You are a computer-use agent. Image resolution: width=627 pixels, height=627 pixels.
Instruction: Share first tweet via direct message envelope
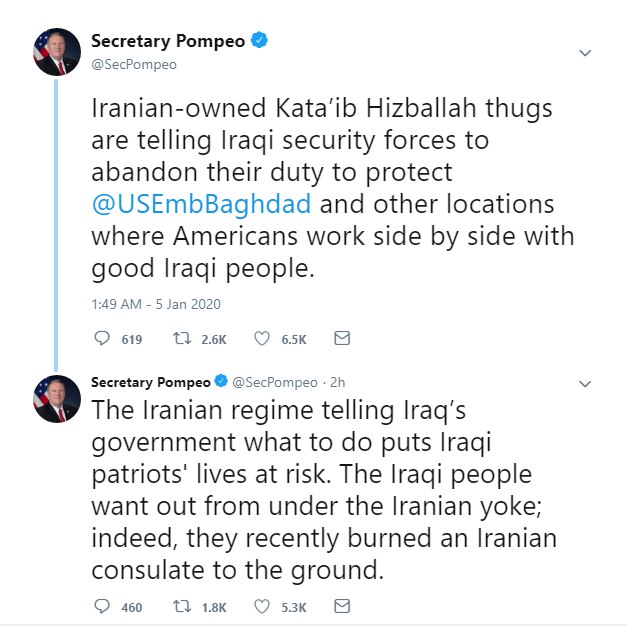click(x=342, y=339)
